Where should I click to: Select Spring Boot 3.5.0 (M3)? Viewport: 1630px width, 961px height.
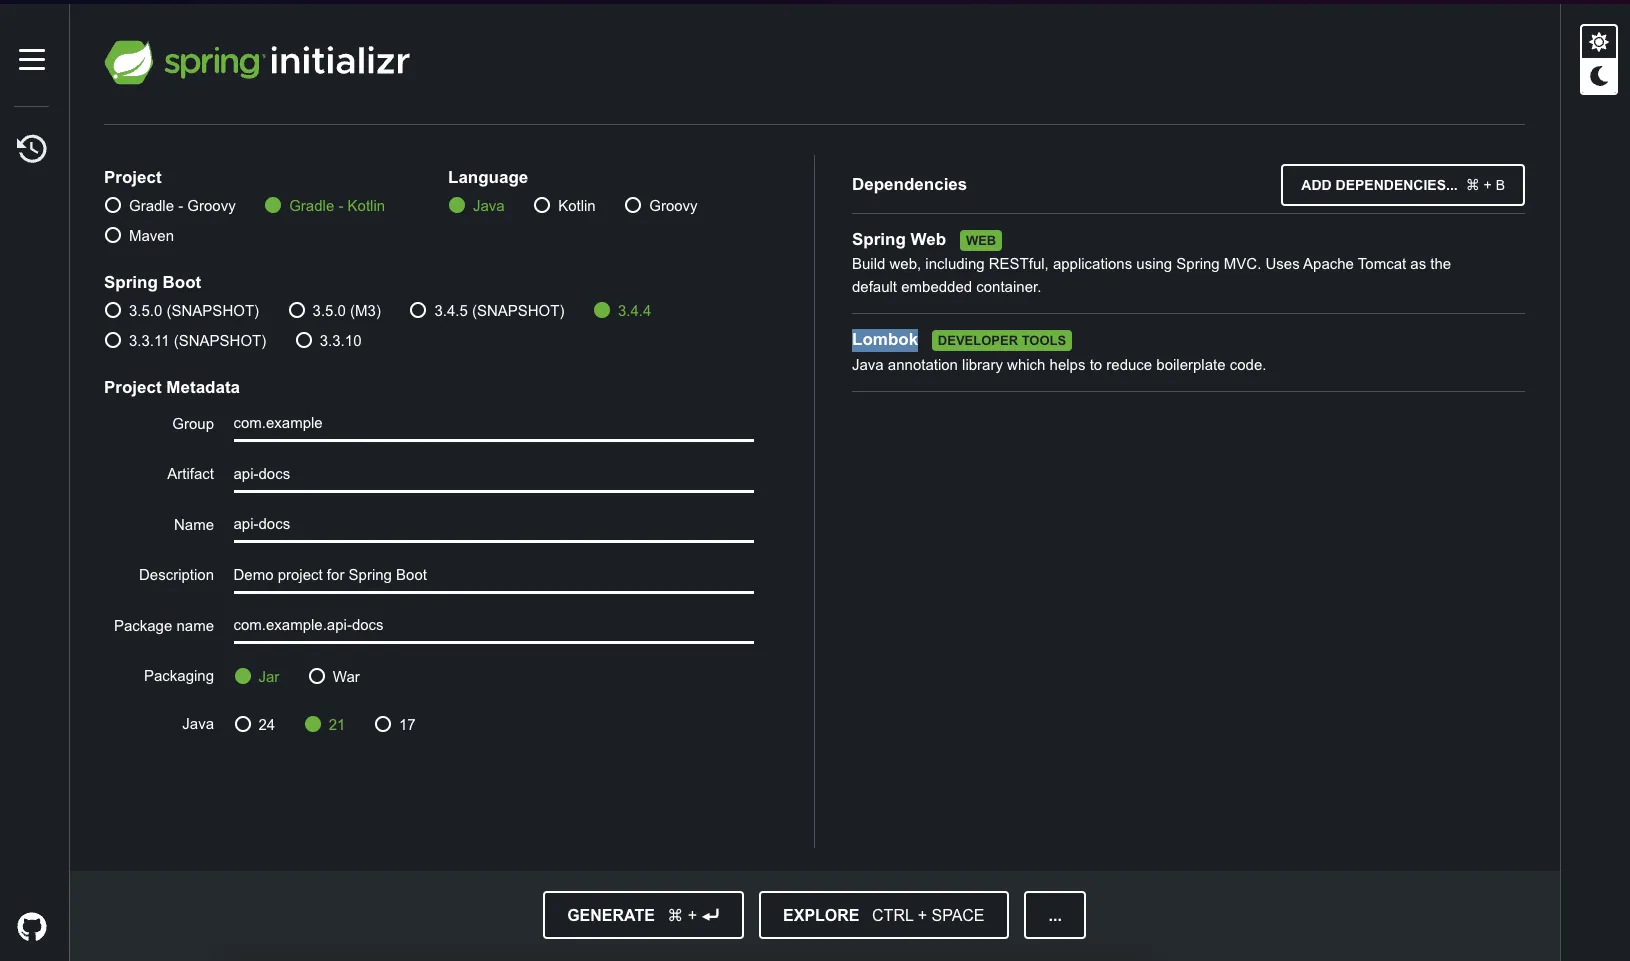click(335, 311)
